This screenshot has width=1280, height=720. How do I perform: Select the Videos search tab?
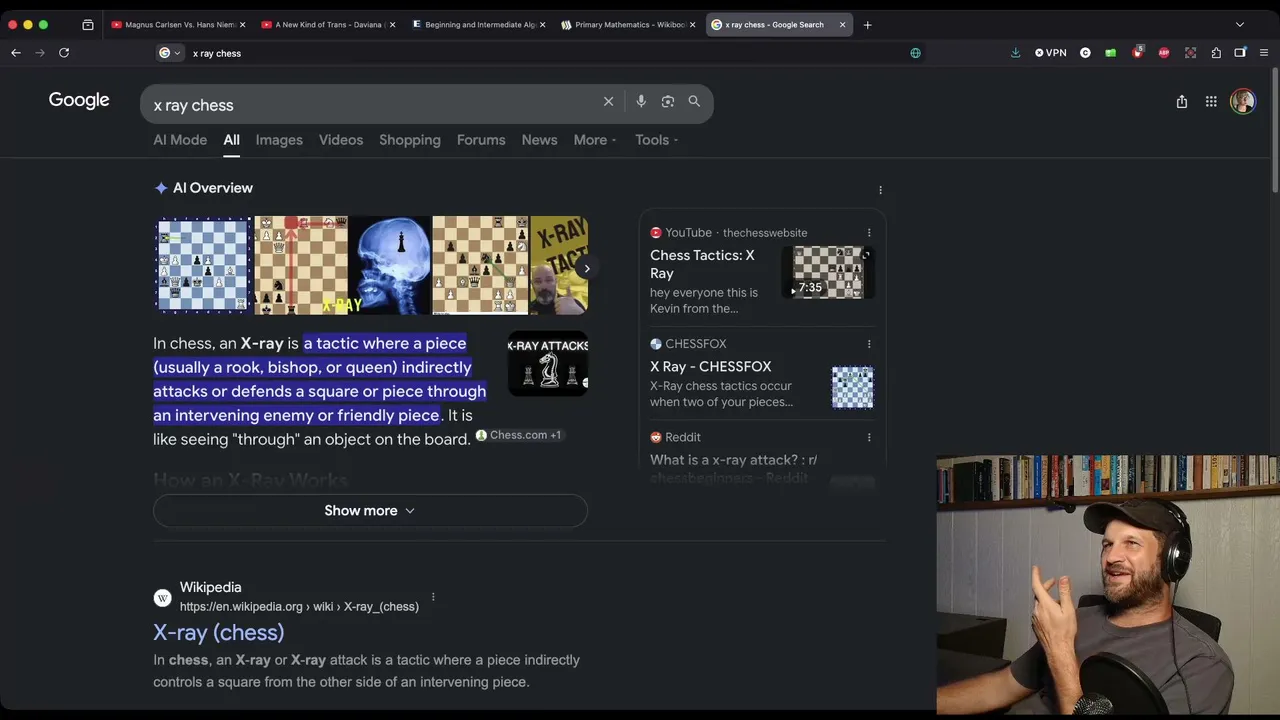point(341,140)
